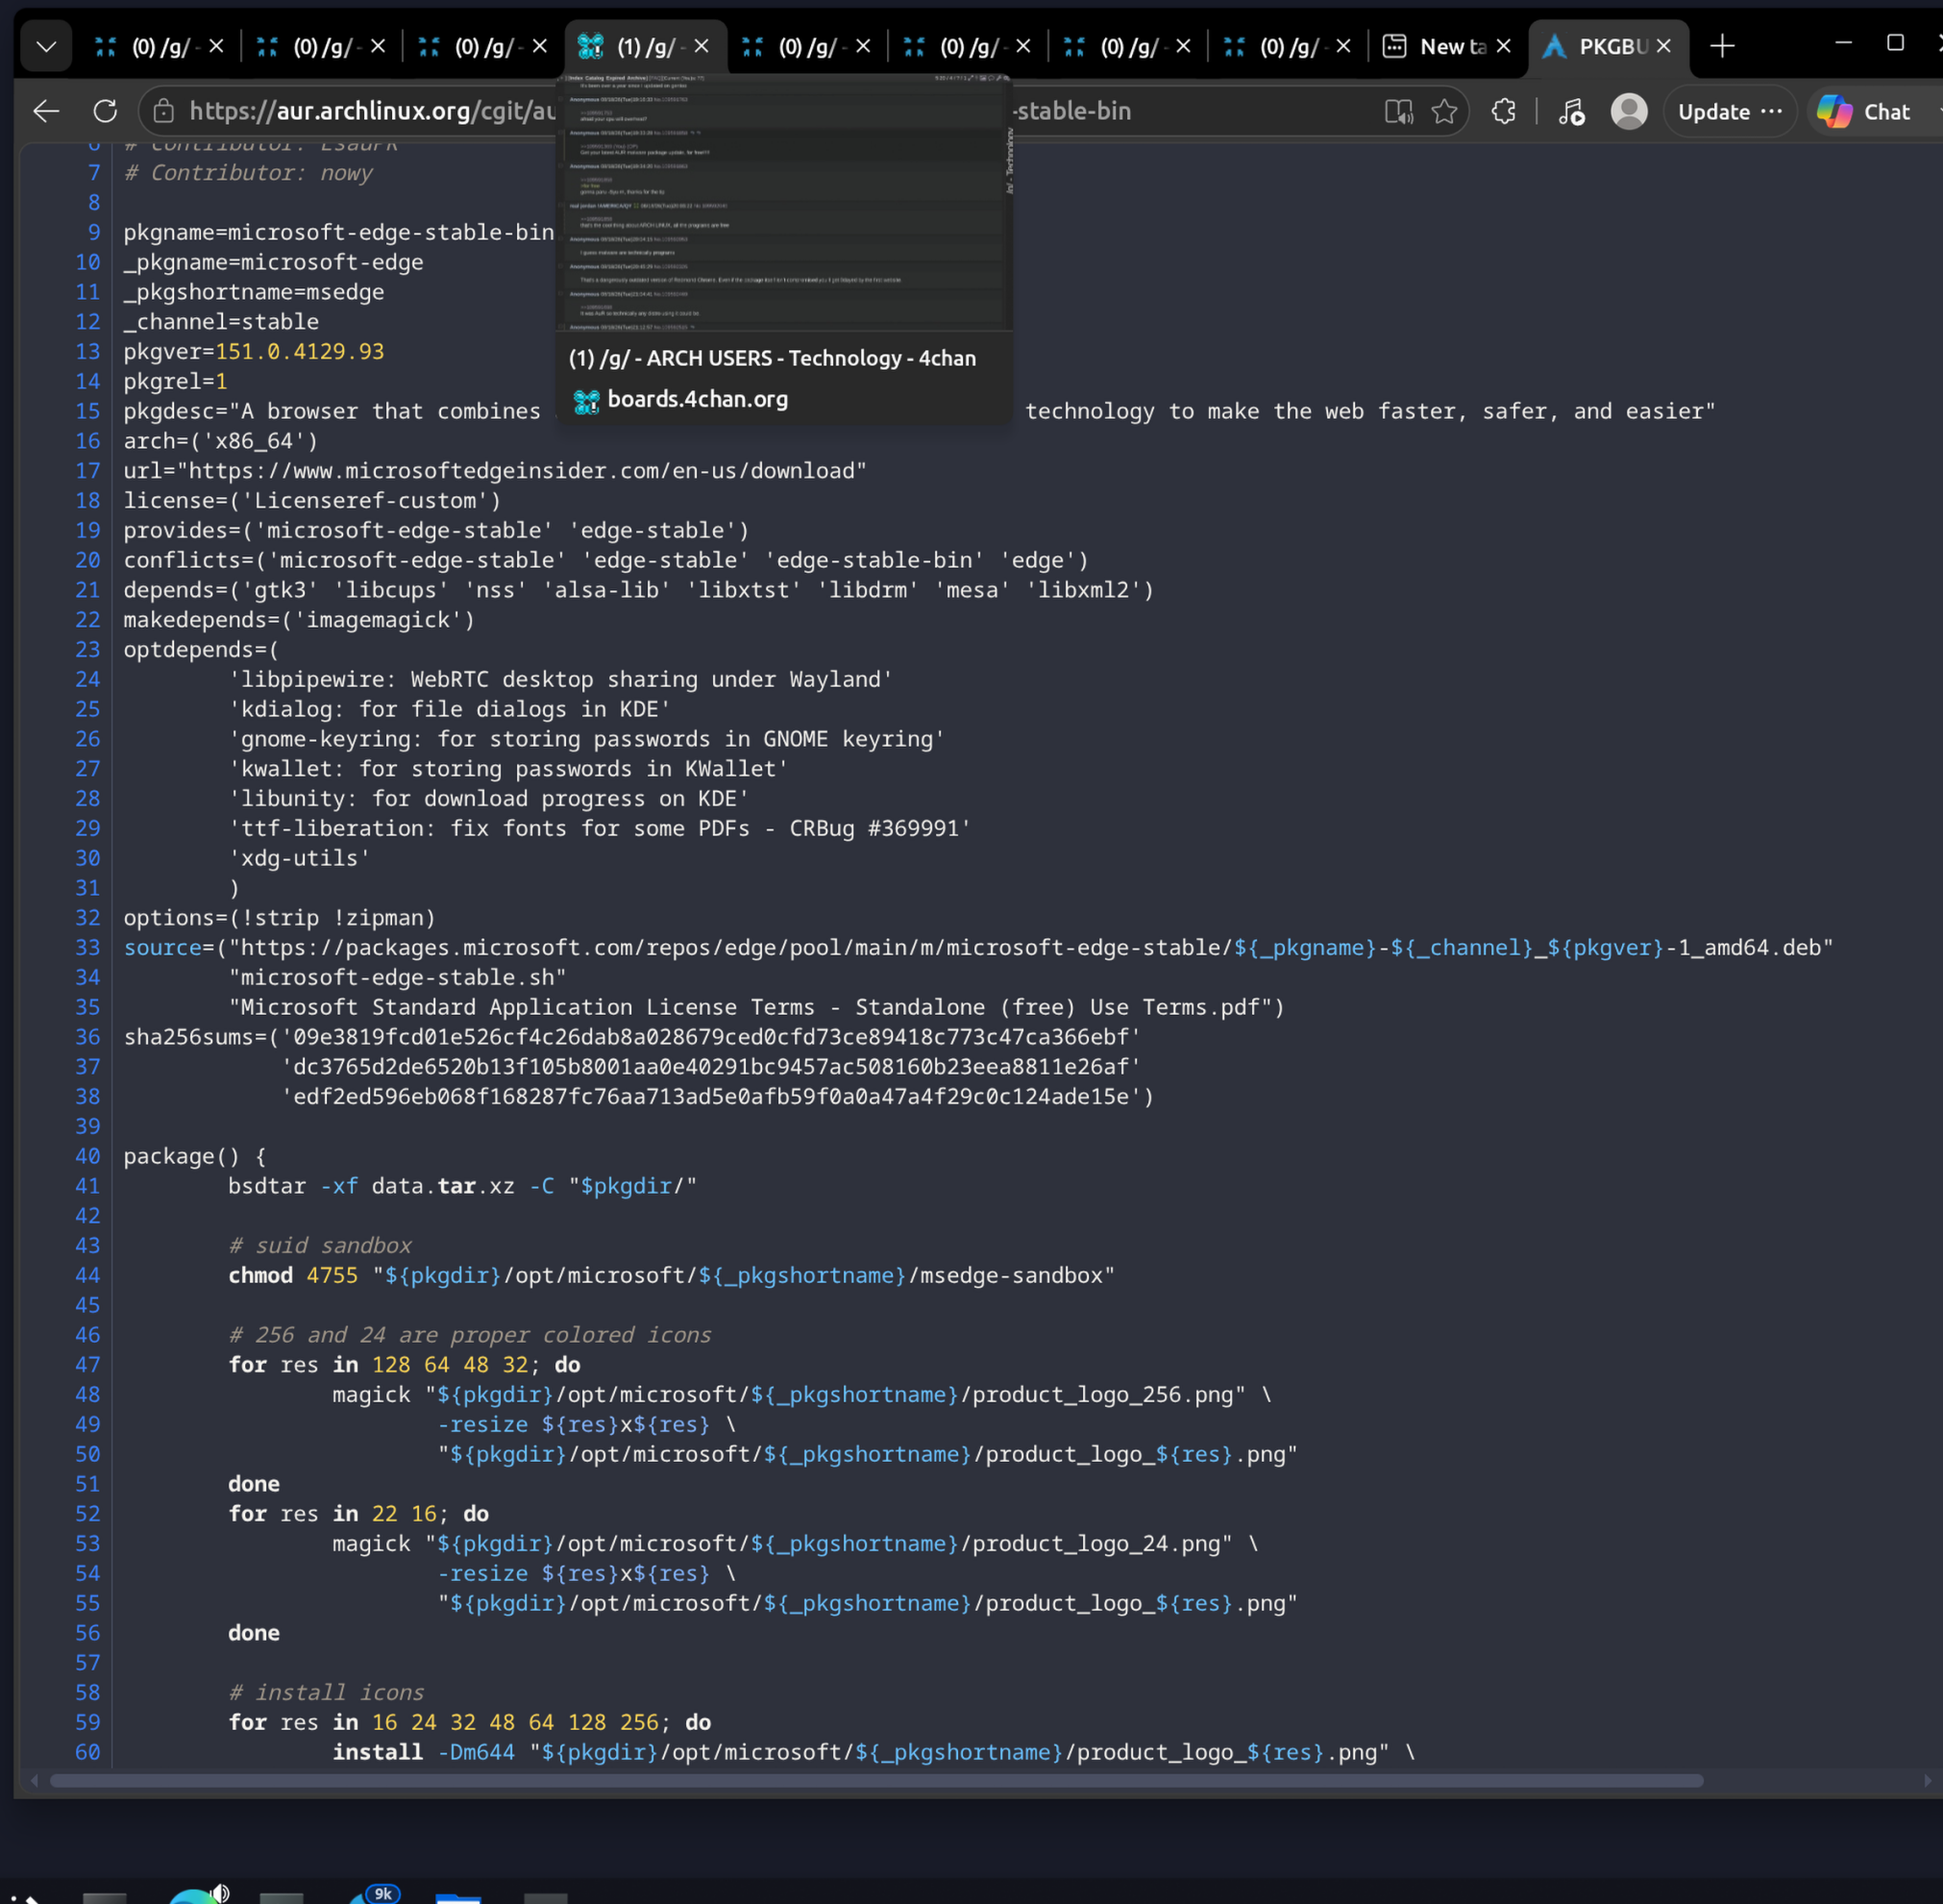The width and height of the screenshot is (1943, 1904).
Task: Click the 'gnome-keyring' optdepends entry
Action: [x=587, y=739]
